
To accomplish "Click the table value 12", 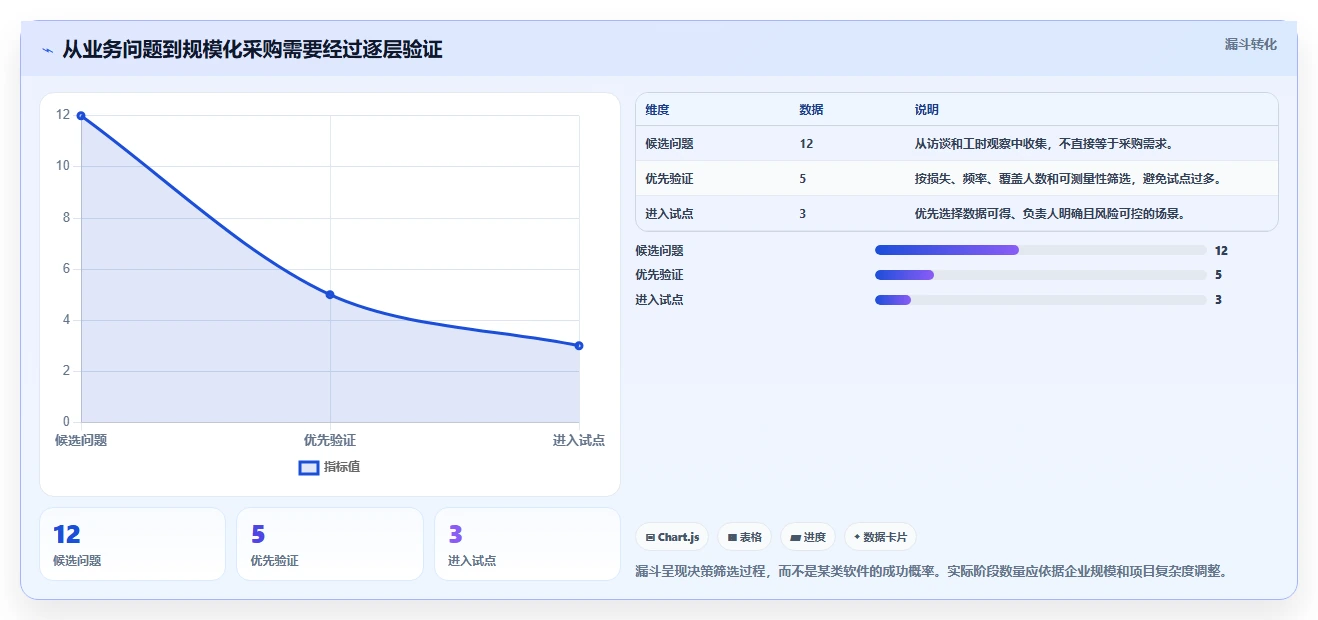I will click(x=806, y=144).
